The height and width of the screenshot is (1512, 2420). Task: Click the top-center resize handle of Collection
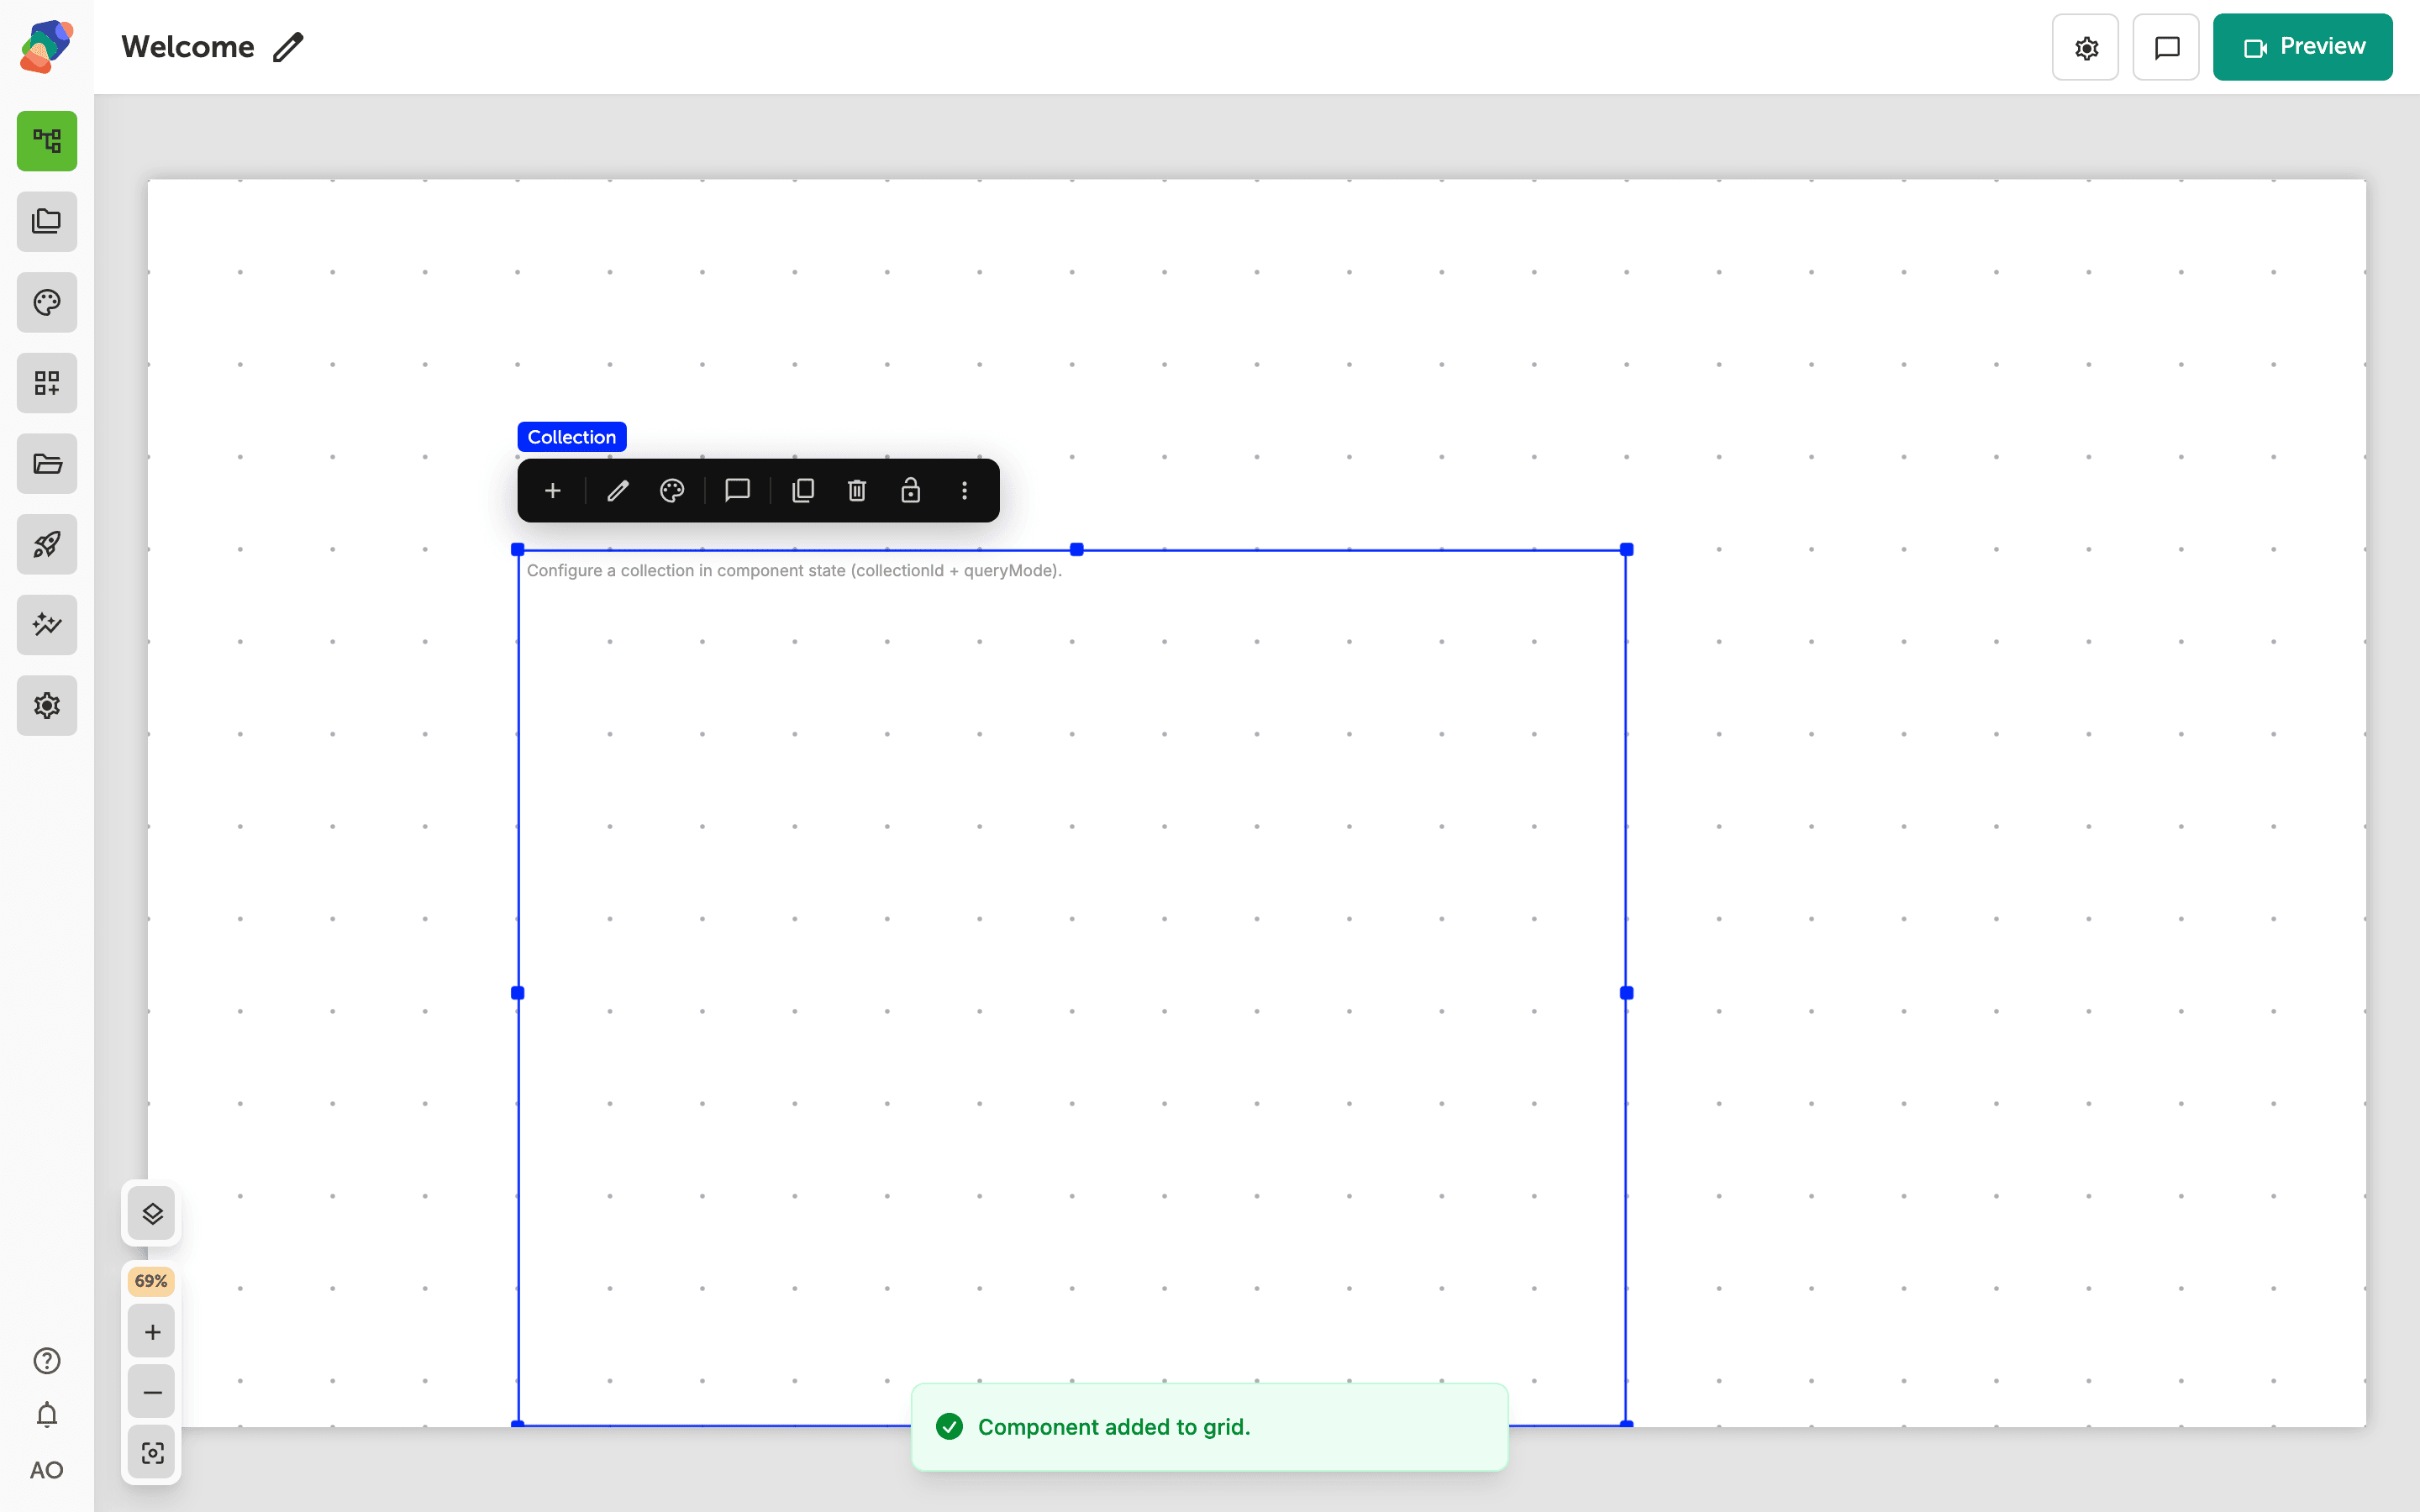(x=1076, y=549)
